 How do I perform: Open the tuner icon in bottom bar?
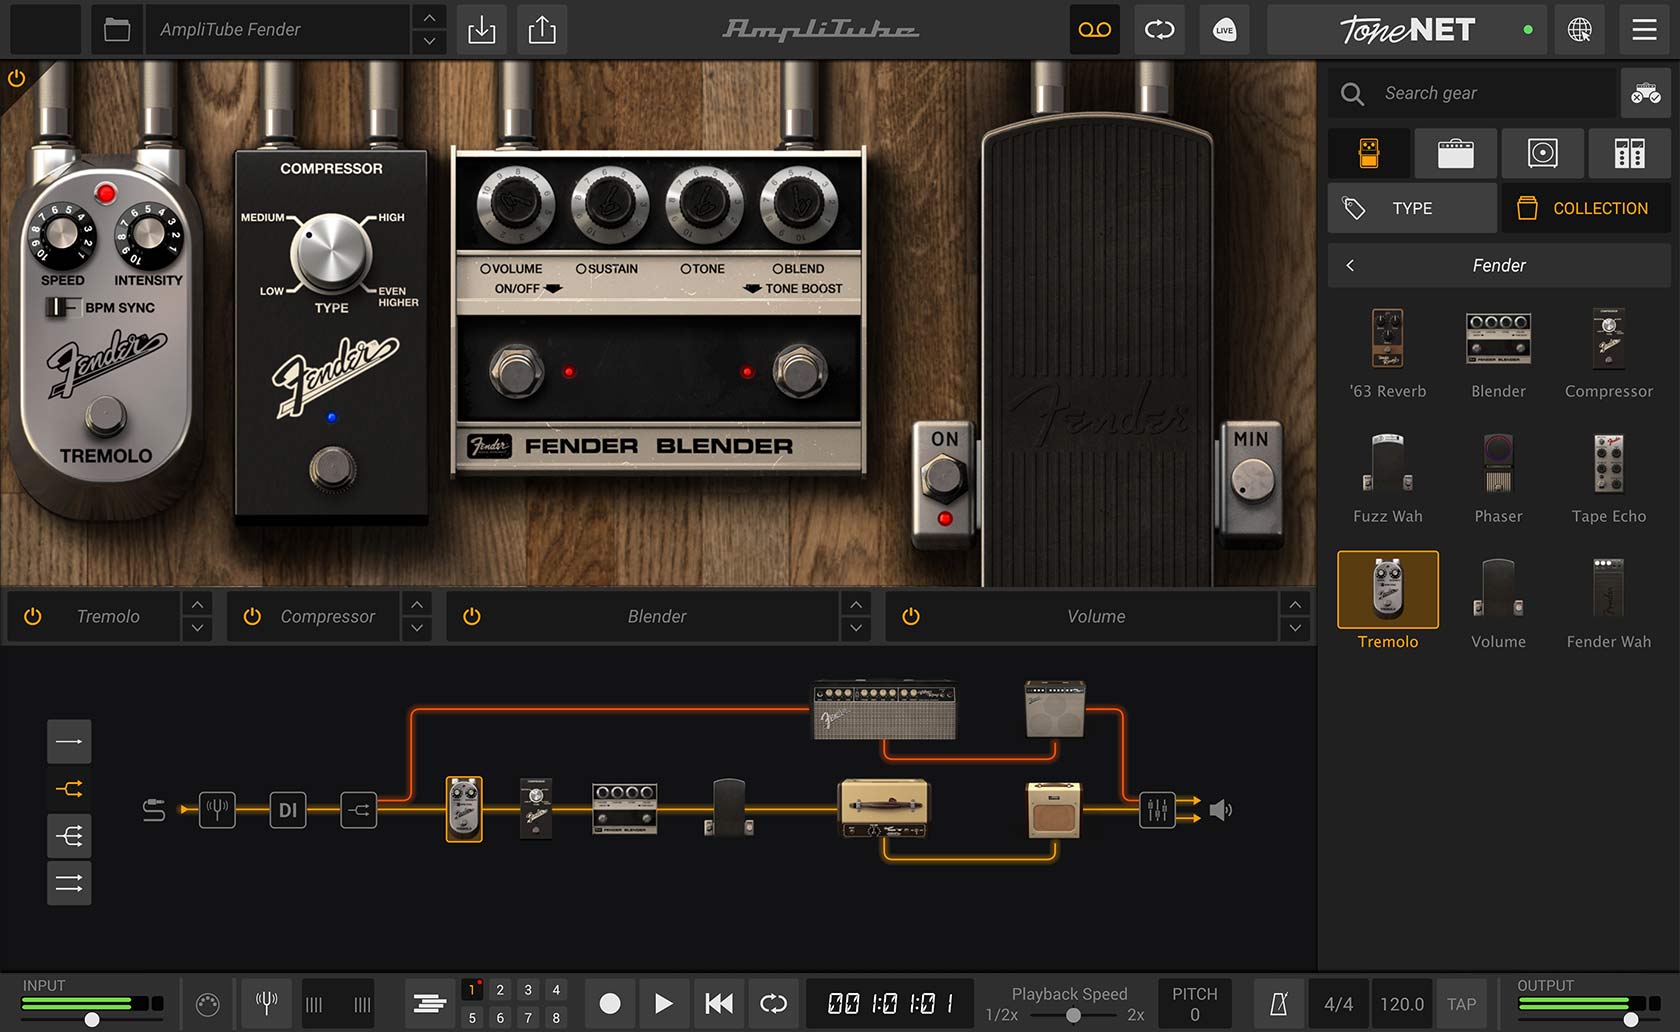coord(266,1003)
